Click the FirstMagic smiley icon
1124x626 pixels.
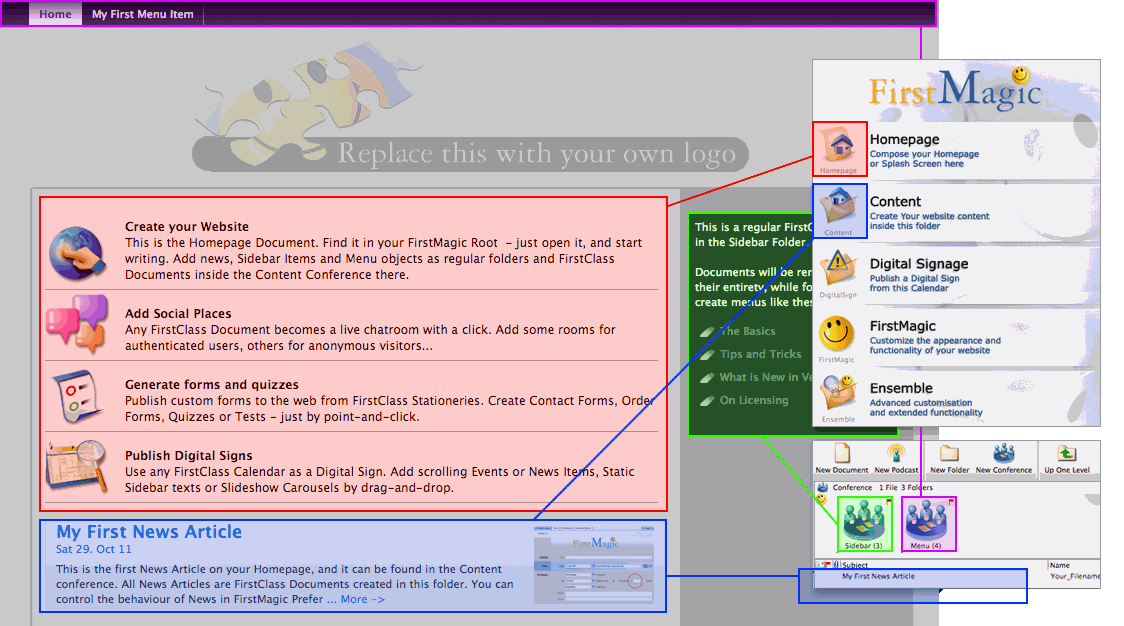837,333
